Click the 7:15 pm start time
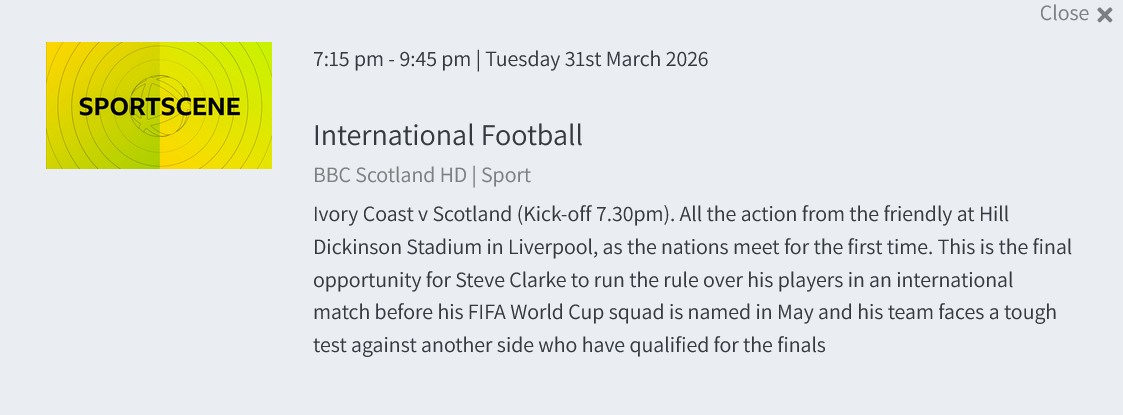 tap(348, 59)
